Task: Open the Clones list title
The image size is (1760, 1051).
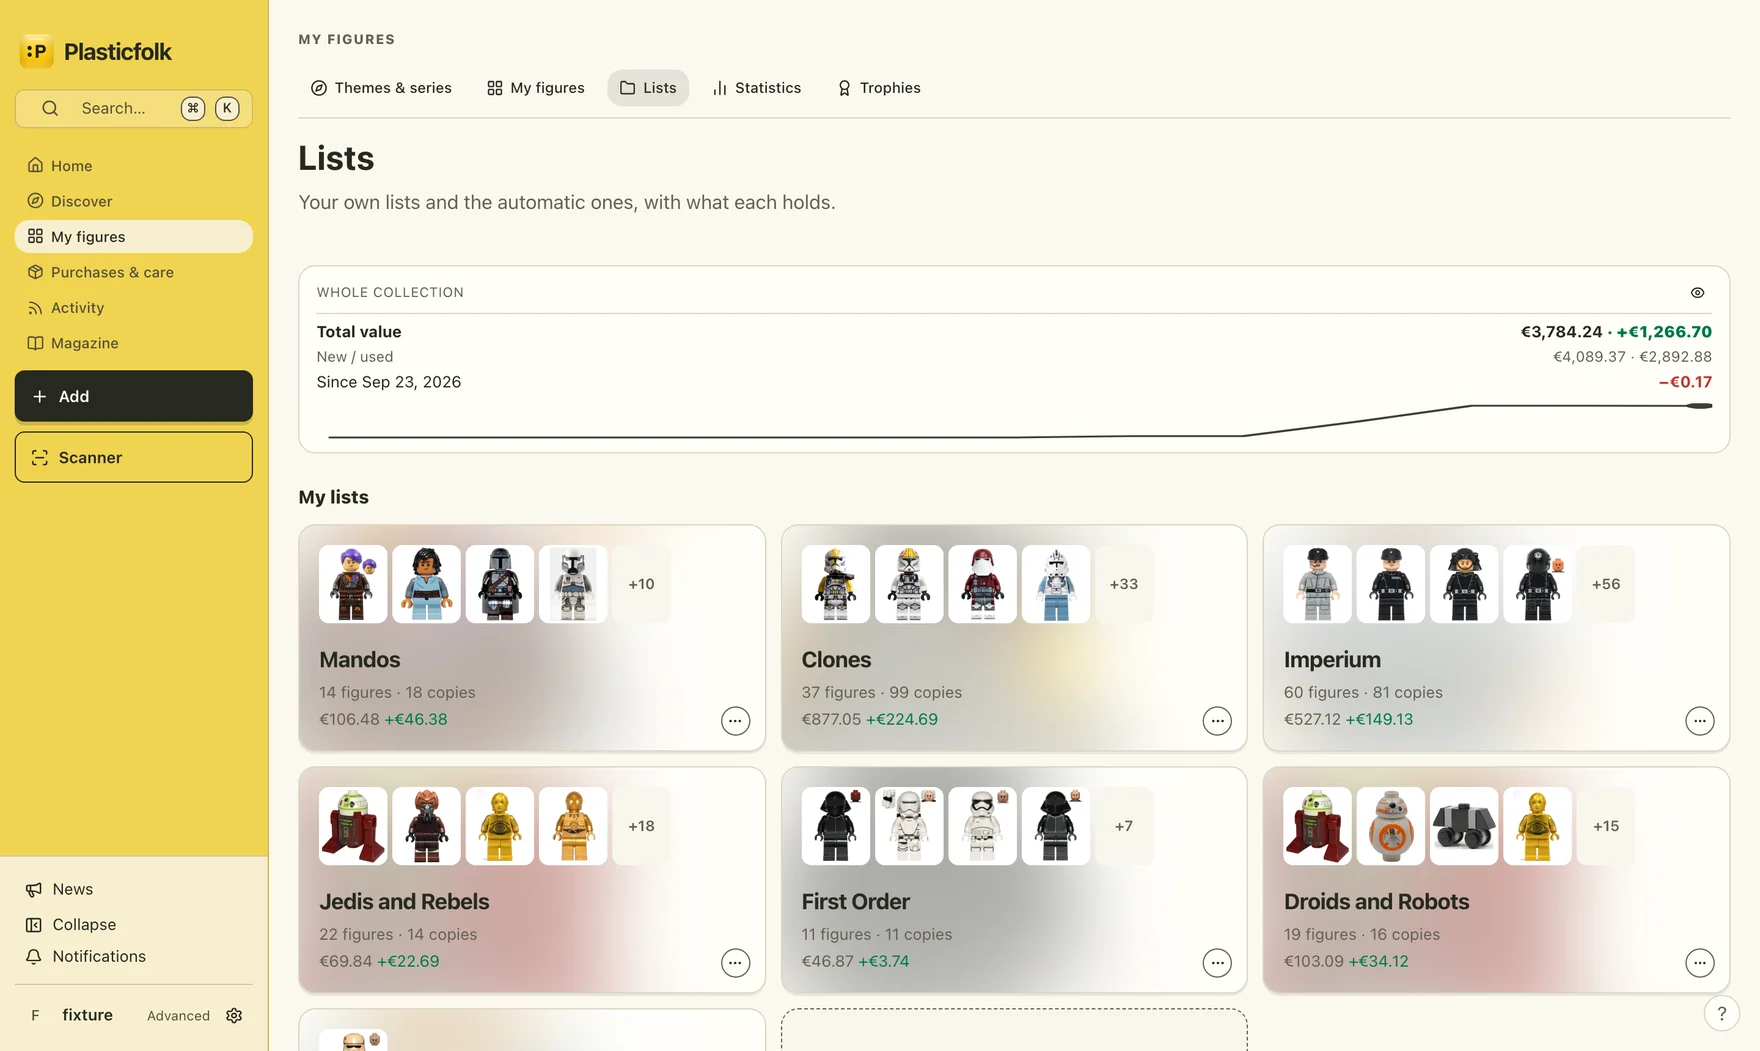Action: click(836, 660)
